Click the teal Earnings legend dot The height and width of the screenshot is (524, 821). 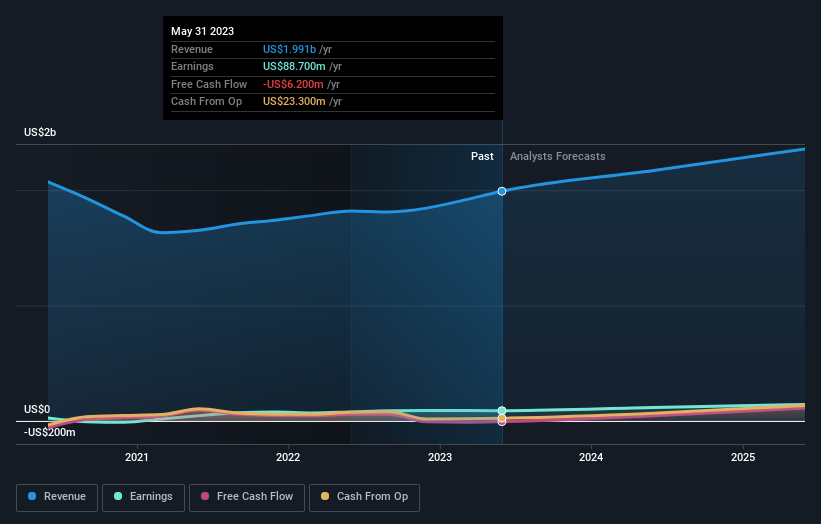118,496
